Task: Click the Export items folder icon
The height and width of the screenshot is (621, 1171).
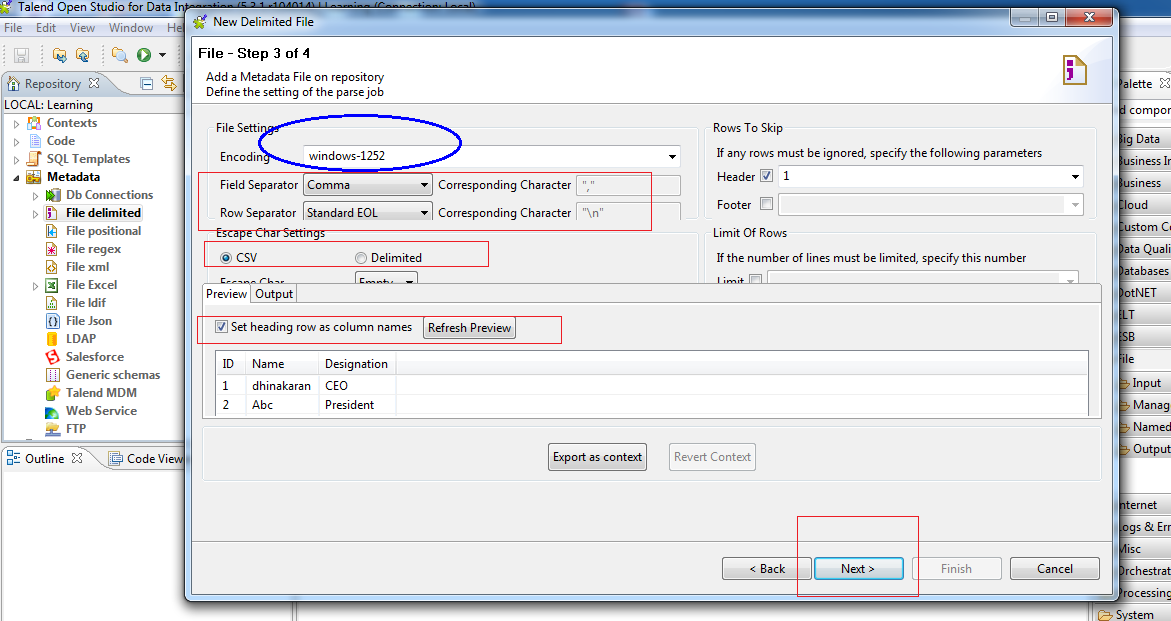Action: pos(82,54)
